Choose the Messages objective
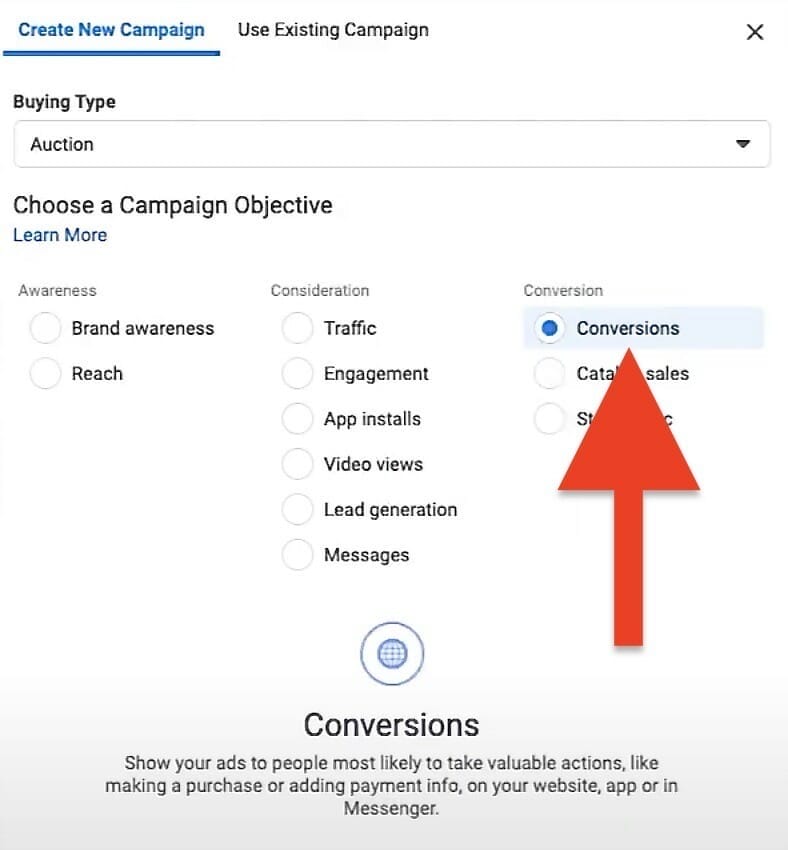The width and height of the screenshot is (788, 850). point(298,554)
